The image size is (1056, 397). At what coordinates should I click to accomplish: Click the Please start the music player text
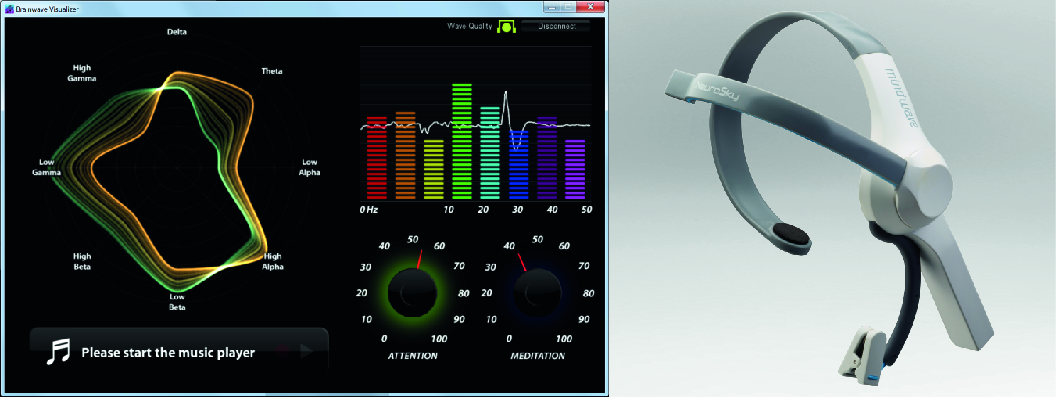coord(168,352)
